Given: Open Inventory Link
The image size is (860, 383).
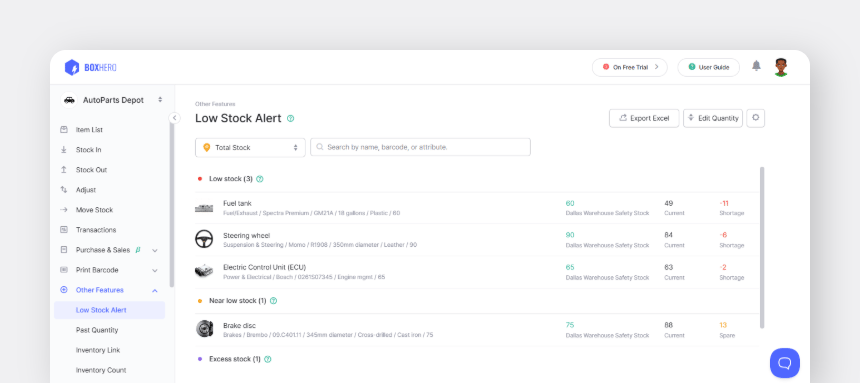Looking at the screenshot, I should click(98, 350).
